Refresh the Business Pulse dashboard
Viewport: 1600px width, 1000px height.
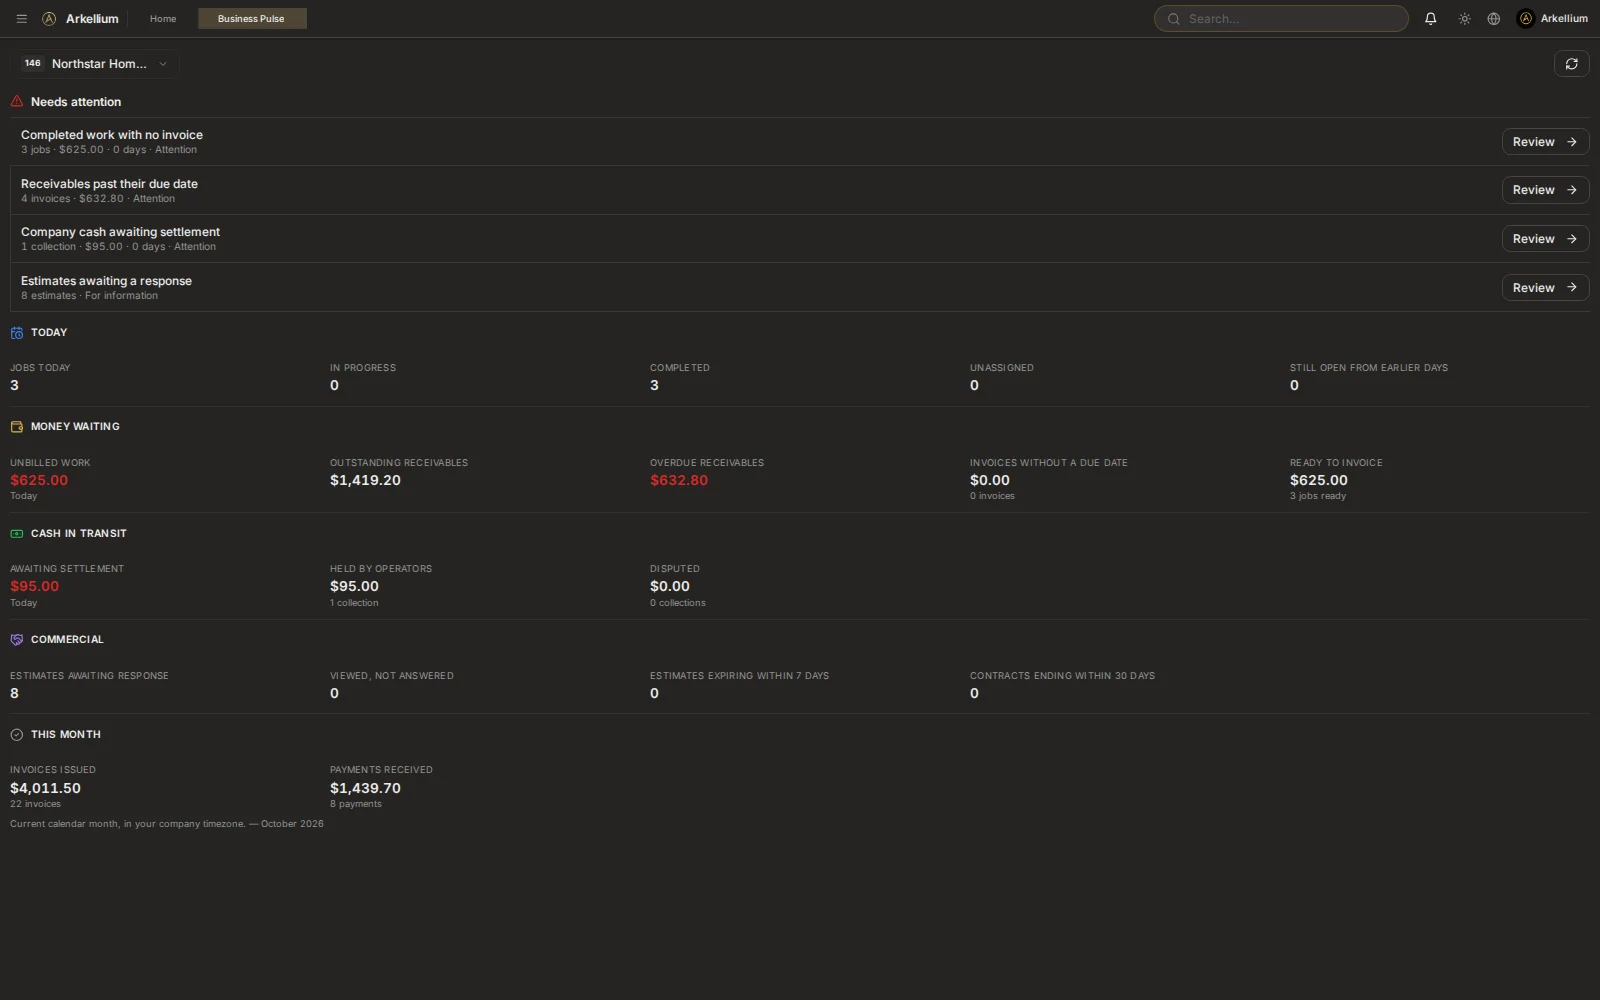point(1572,64)
